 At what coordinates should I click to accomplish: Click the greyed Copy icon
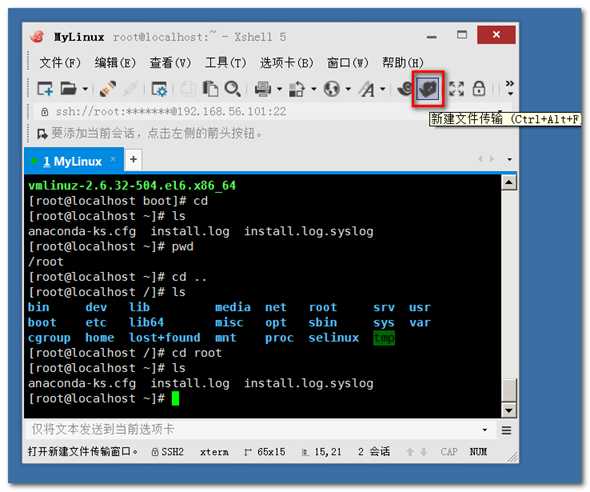188,89
